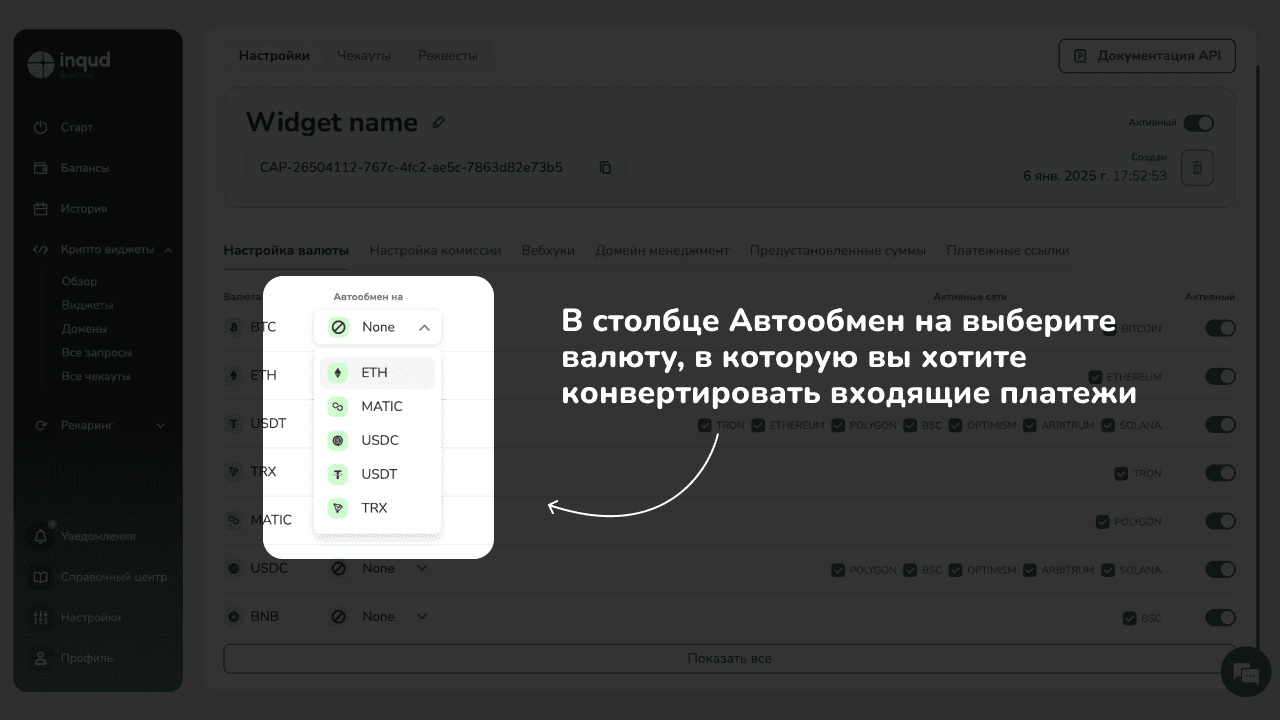Uncheck BSC network in BNB row
This screenshot has height=720, width=1280.
point(1129,618)
